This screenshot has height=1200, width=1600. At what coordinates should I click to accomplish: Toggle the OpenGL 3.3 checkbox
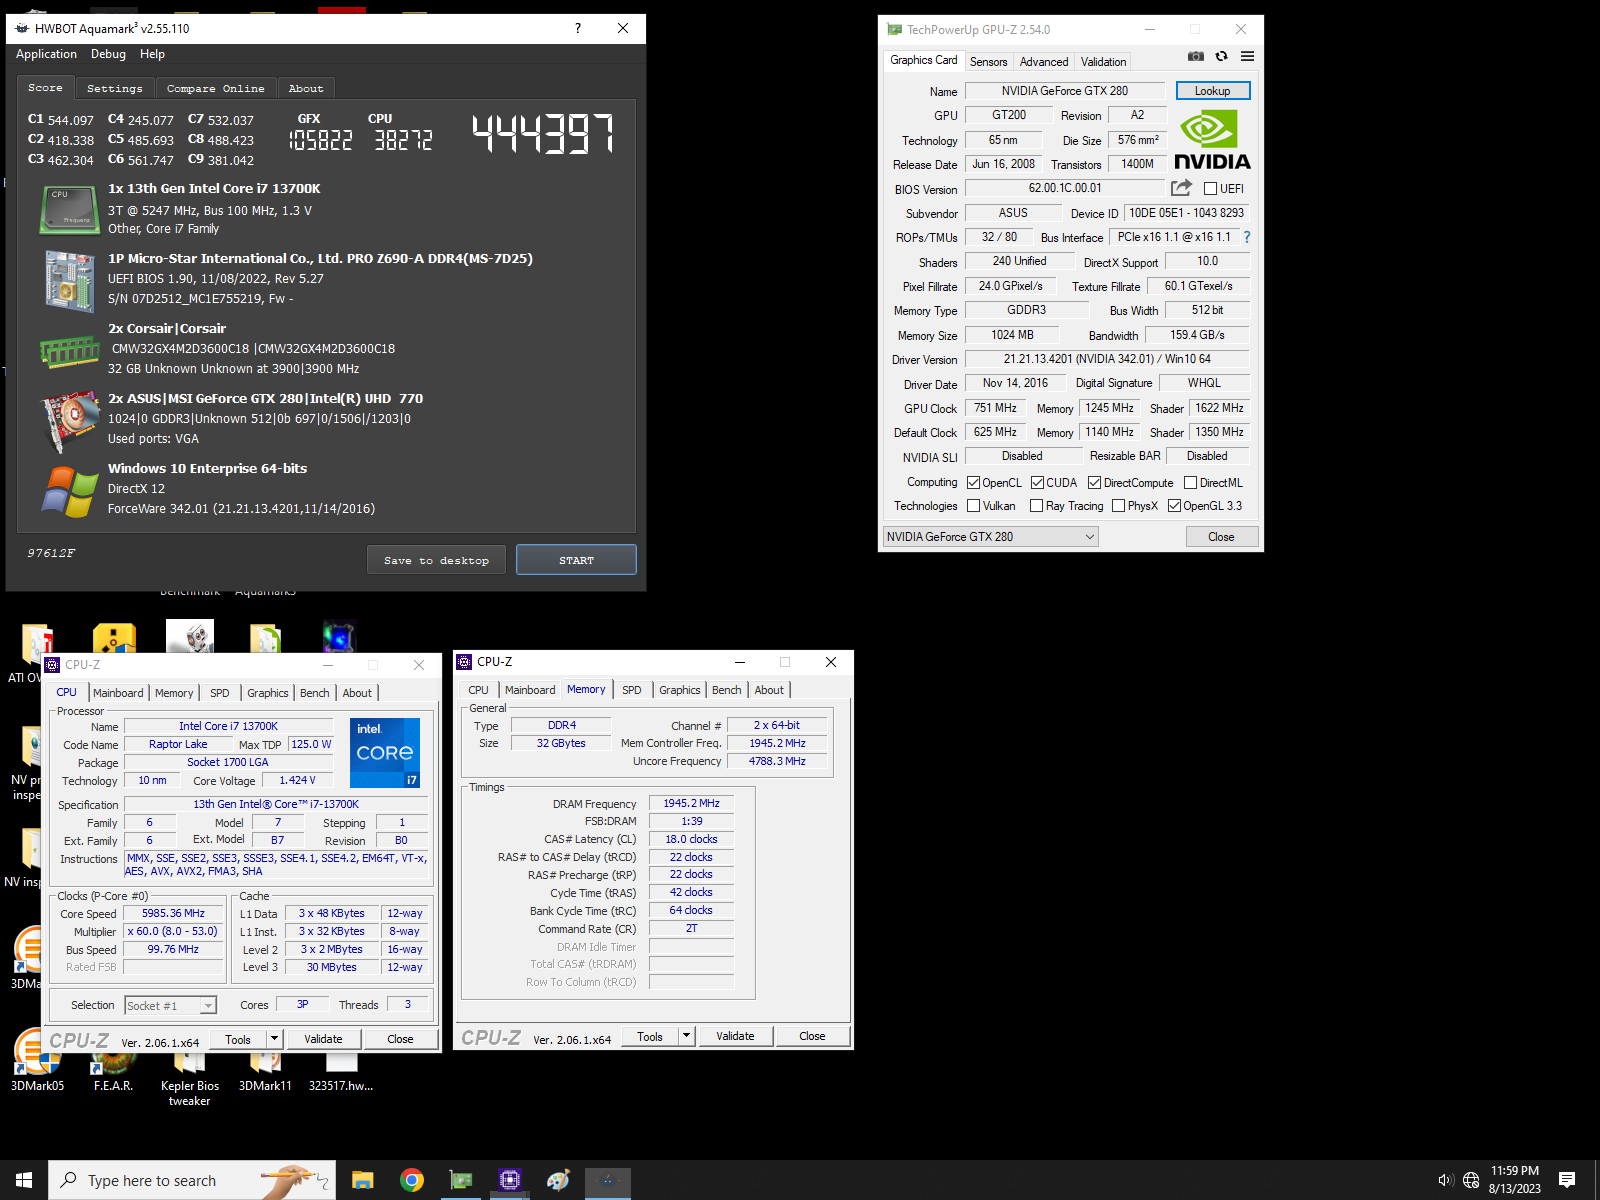click(x=1174, y=506)
